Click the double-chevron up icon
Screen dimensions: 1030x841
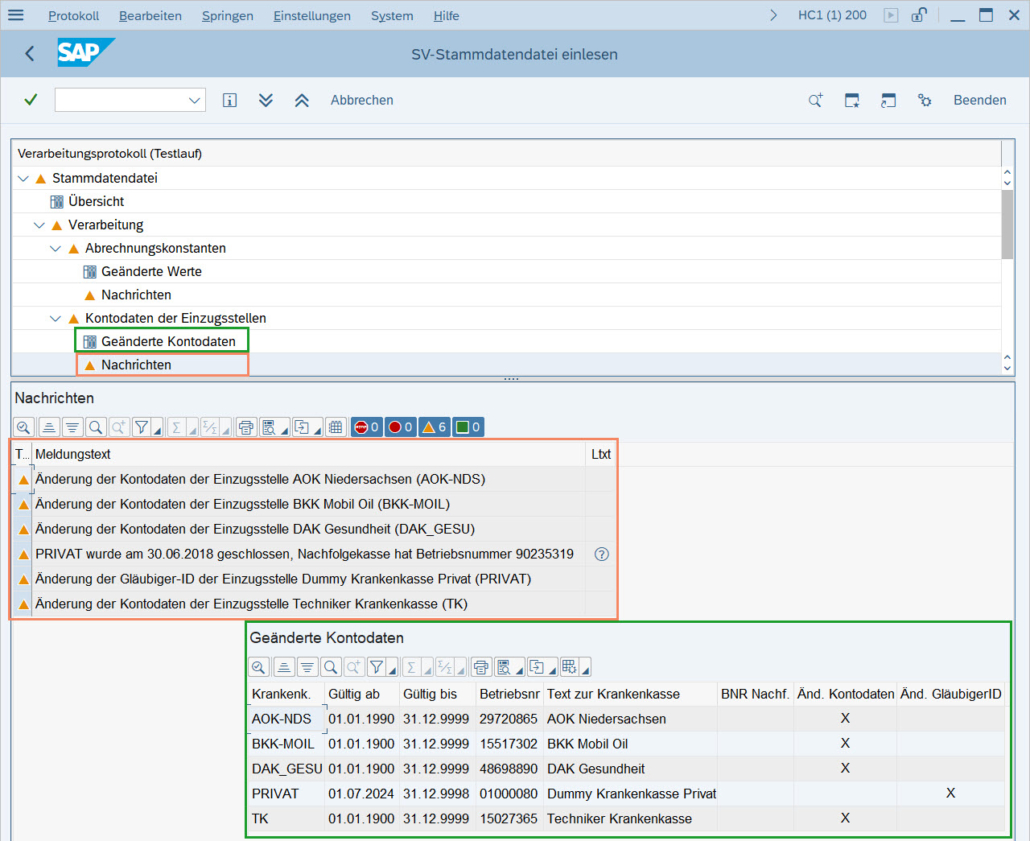[x=302, y=100]
